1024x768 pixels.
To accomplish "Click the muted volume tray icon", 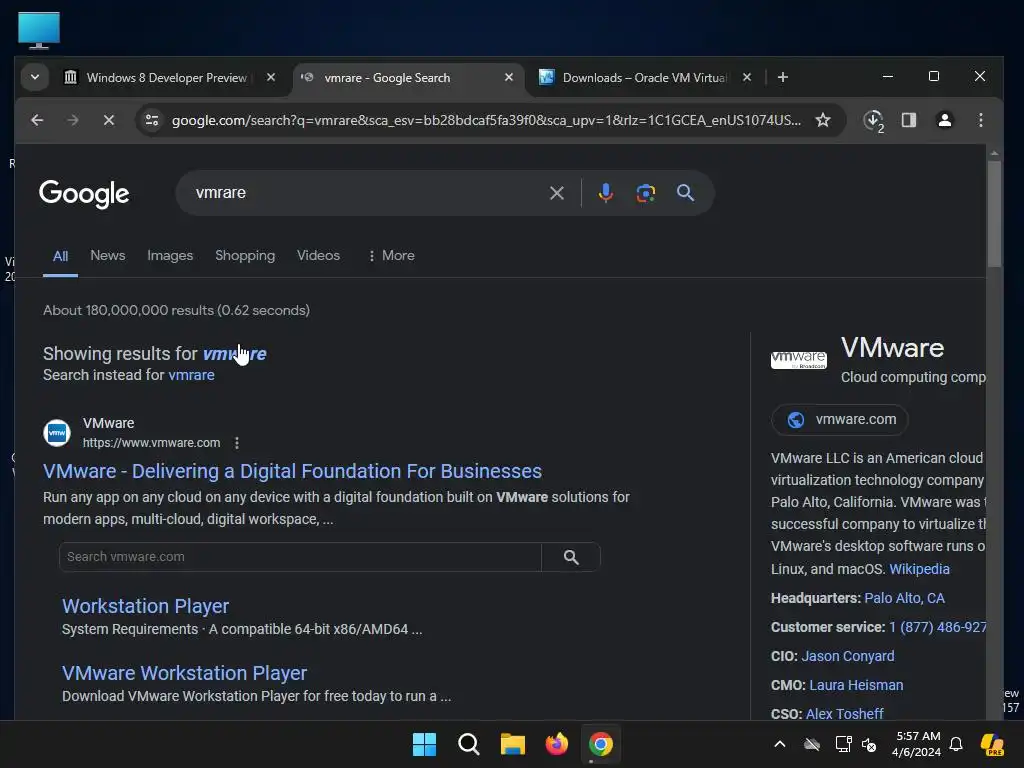I will click(x=869, y=744).
